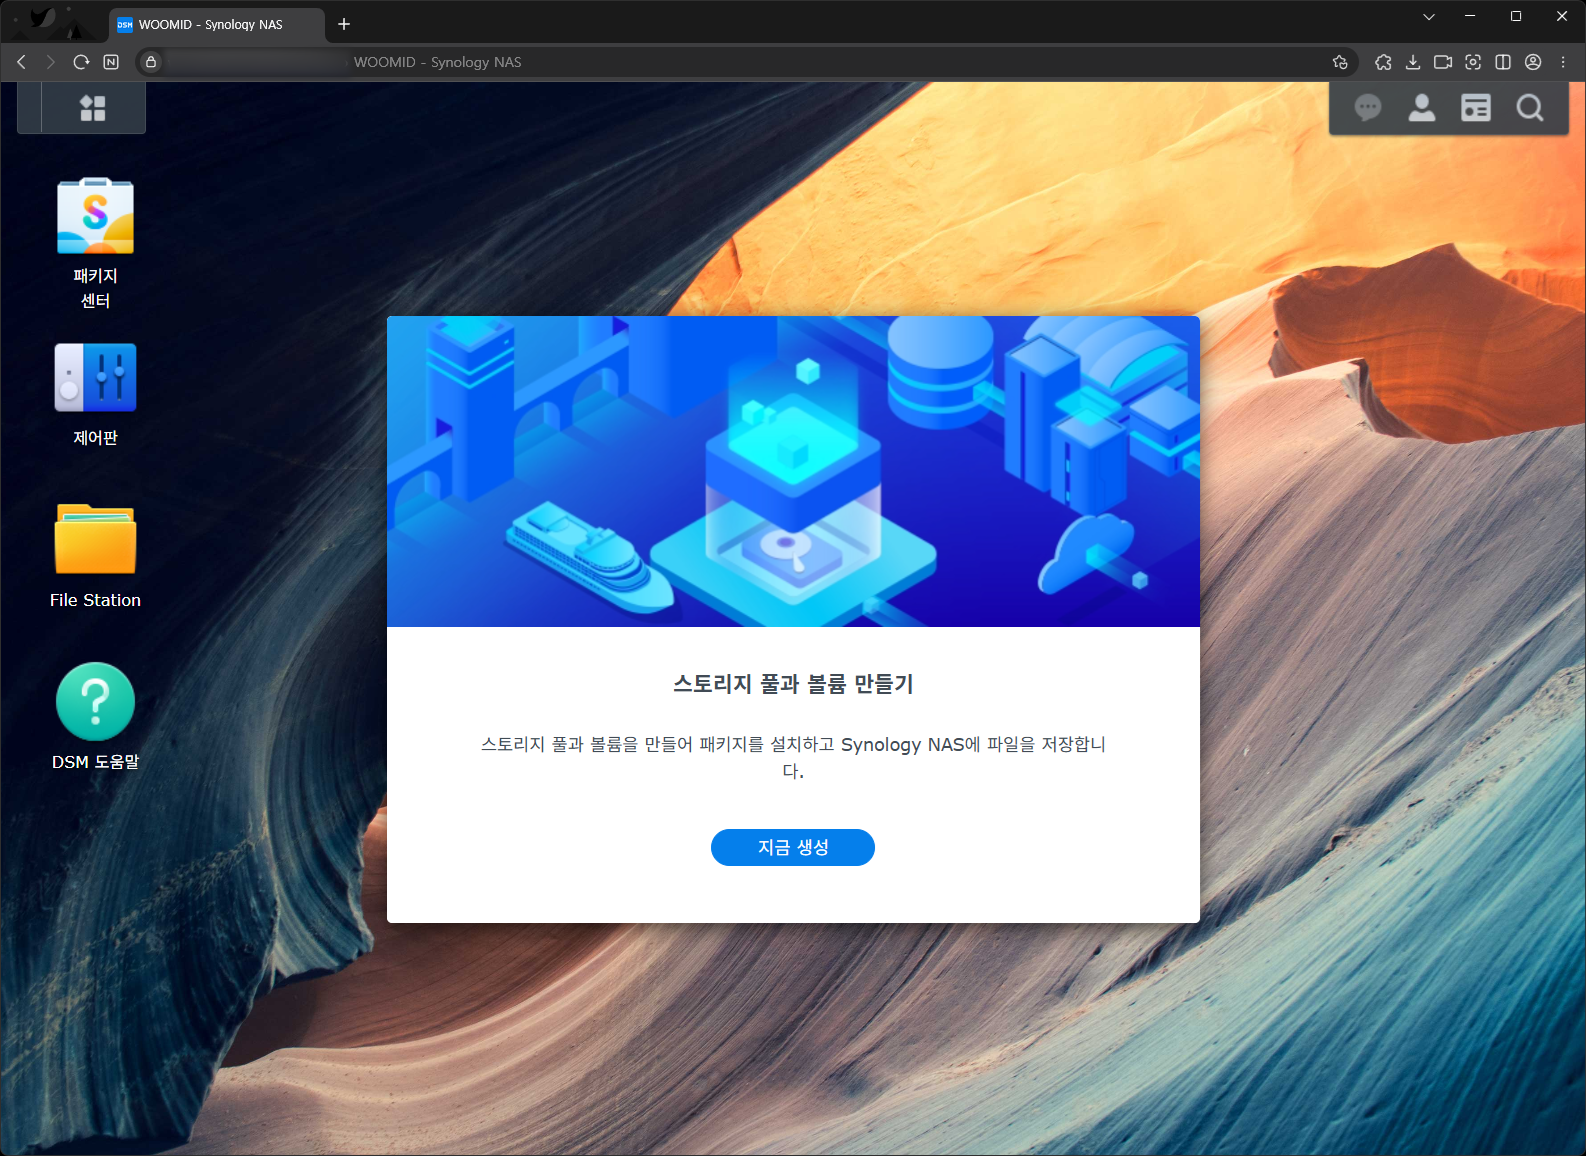The height and width of the screenshot is (1156, 1586).
Task: Open the user account options icon
Action: (1422, 107)
